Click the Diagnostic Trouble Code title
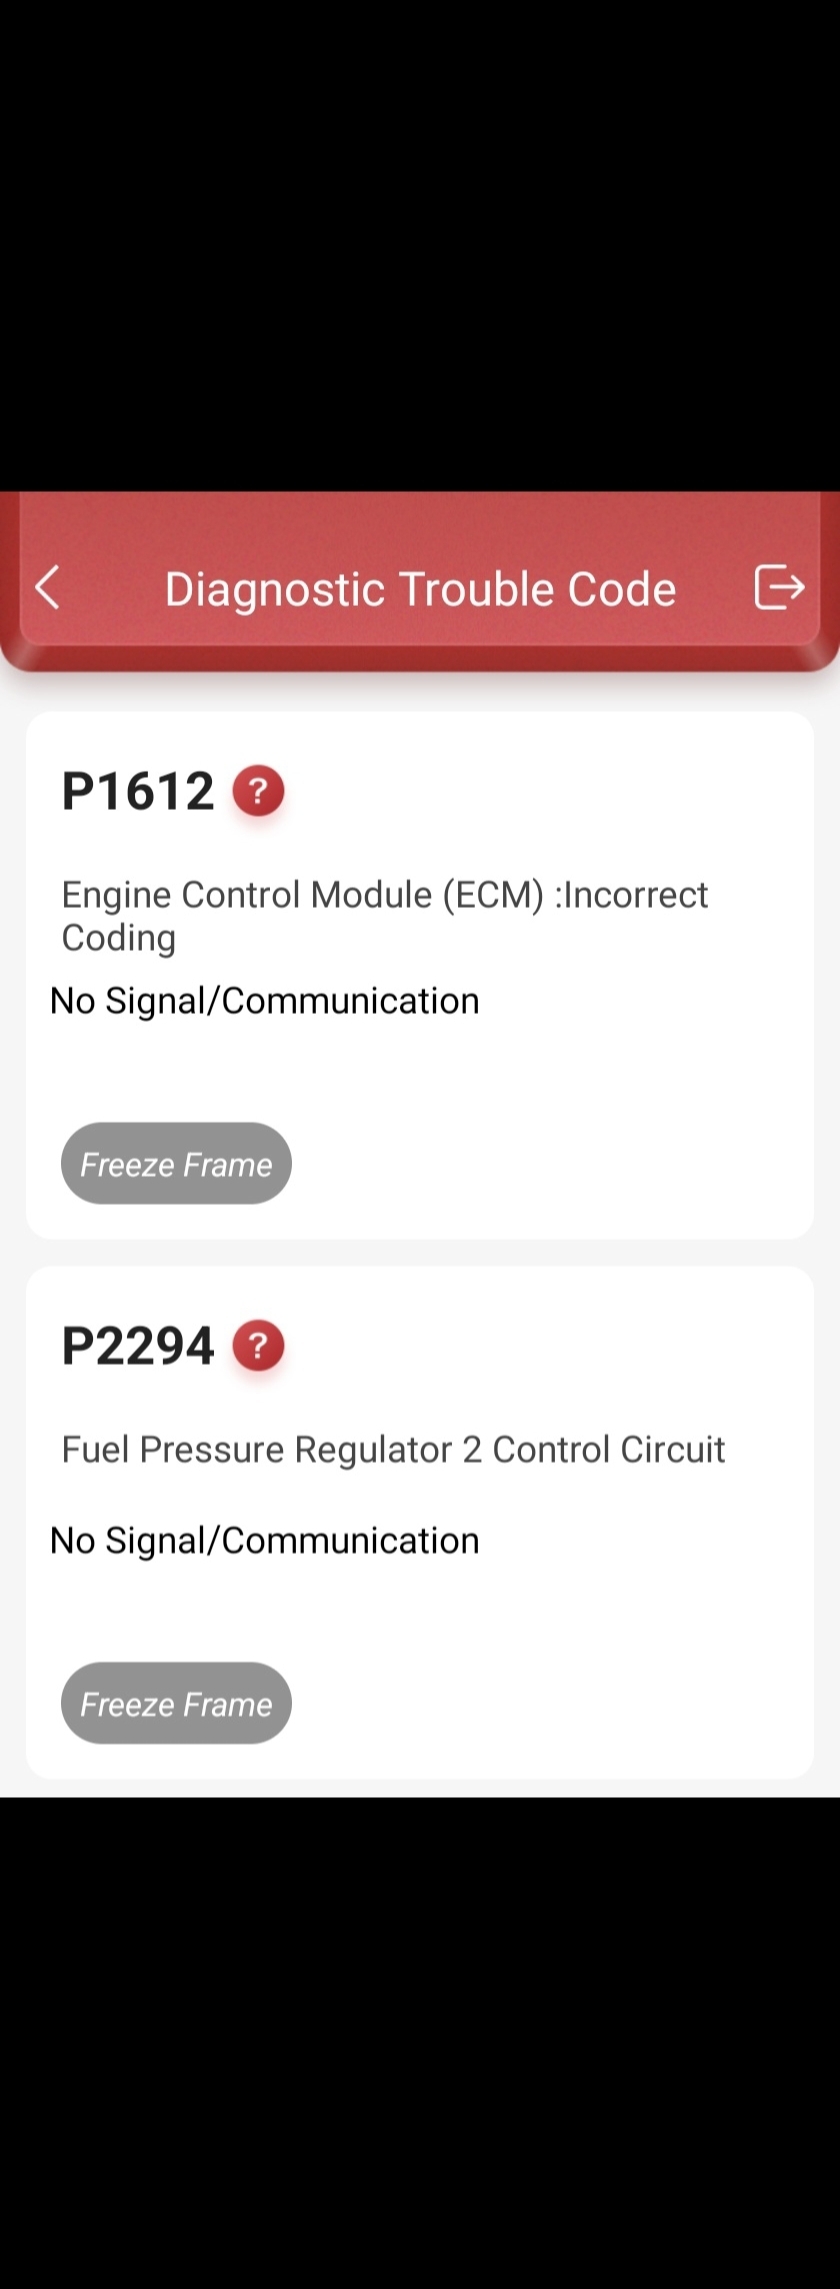 pos(420,589)
